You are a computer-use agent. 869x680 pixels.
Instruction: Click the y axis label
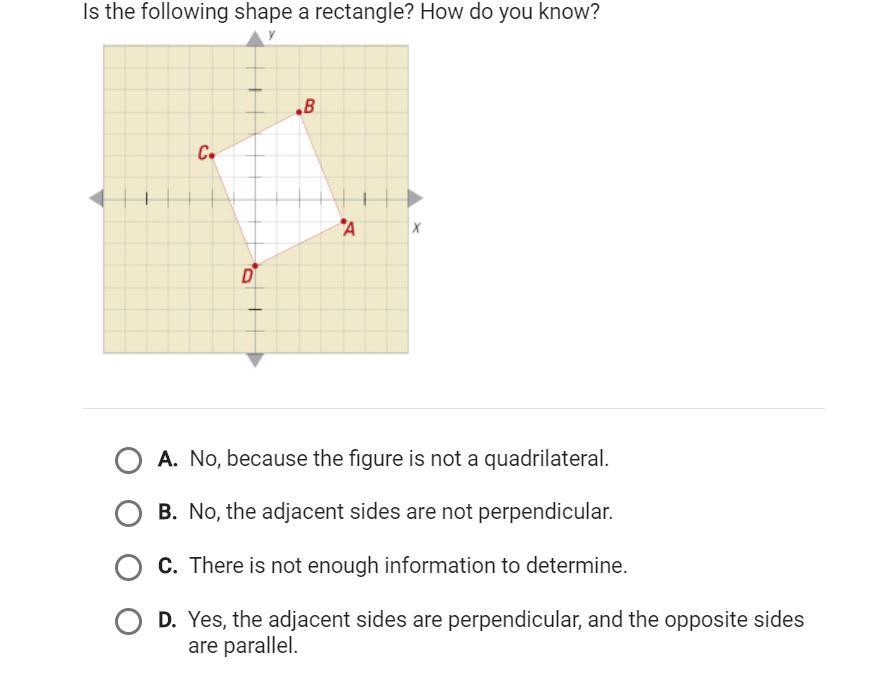pyautogui.click(x=272, y=34)
